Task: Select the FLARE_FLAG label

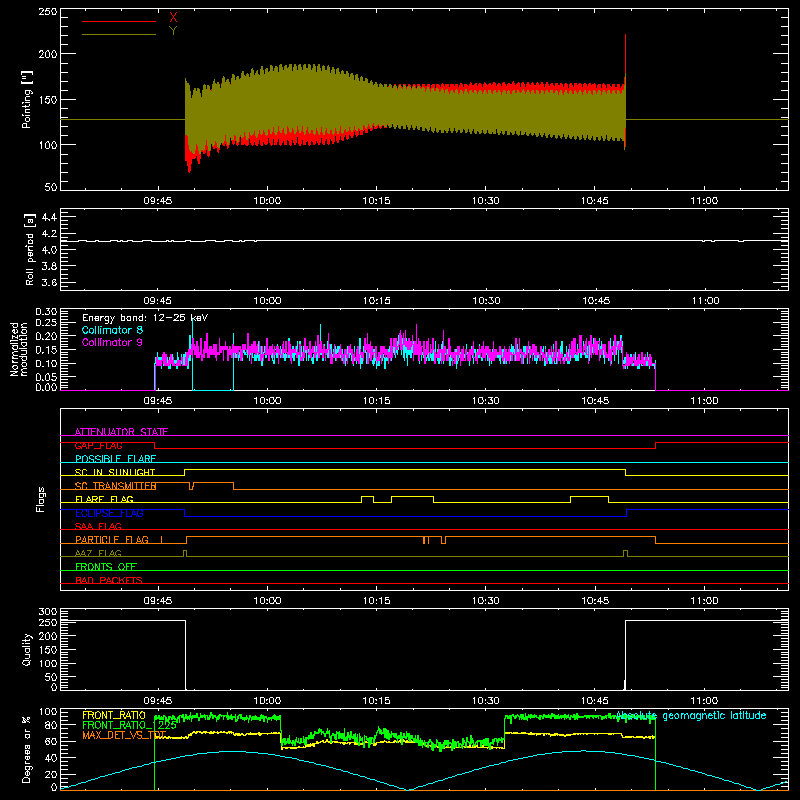Action: point(104,499)
